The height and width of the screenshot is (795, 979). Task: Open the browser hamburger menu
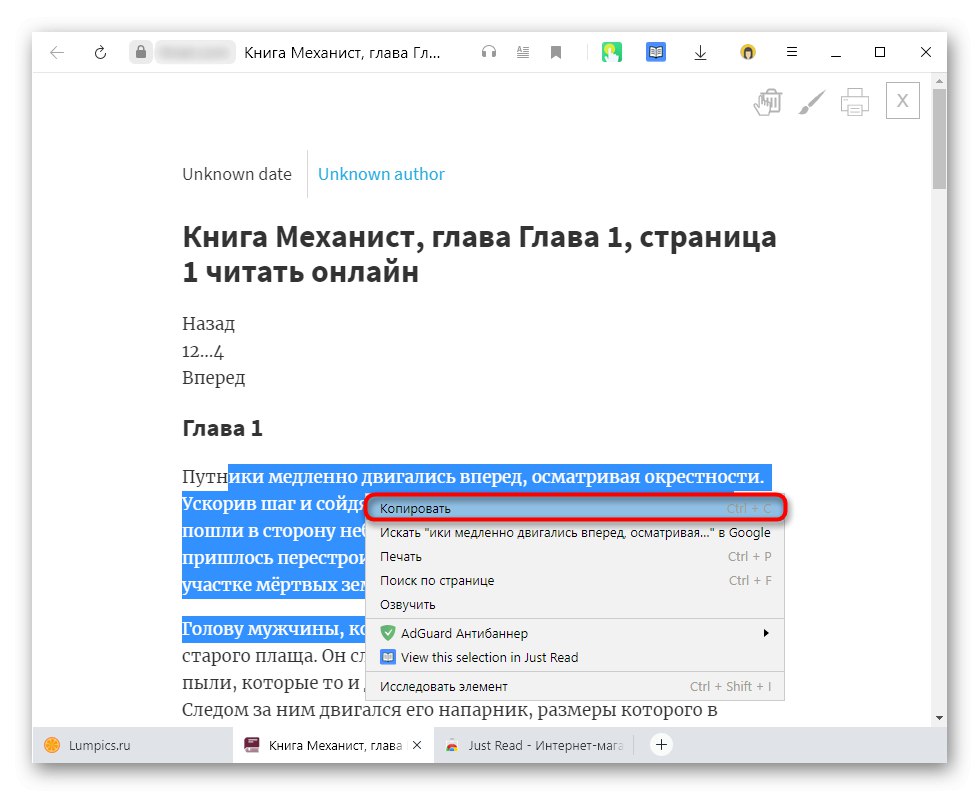(793, 52)
